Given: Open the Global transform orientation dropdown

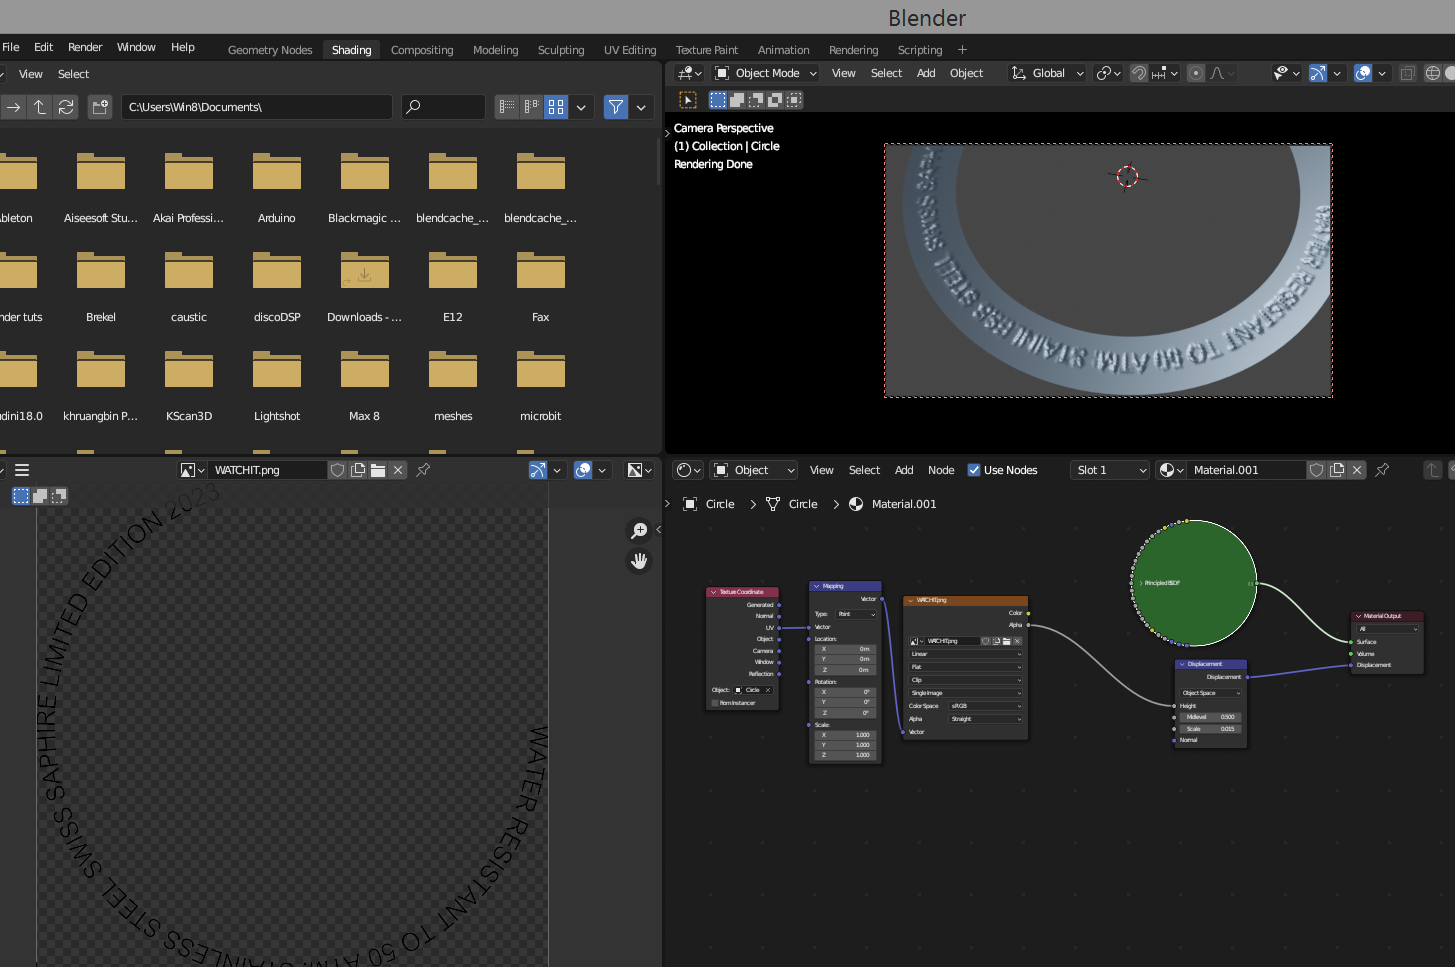Looking at the screenshot, I should click(x=1047, y=73).
